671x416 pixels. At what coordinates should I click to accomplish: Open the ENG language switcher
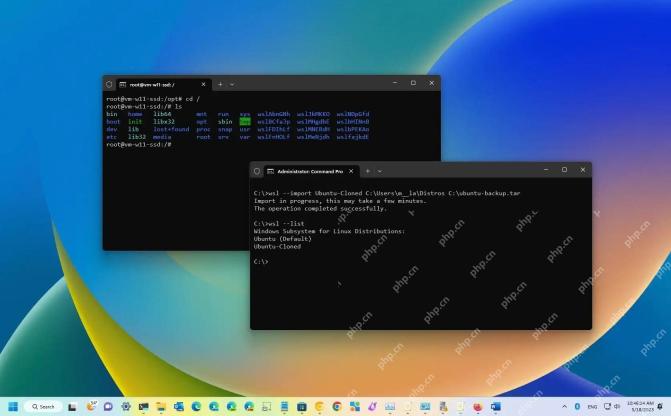coord(593,407)
